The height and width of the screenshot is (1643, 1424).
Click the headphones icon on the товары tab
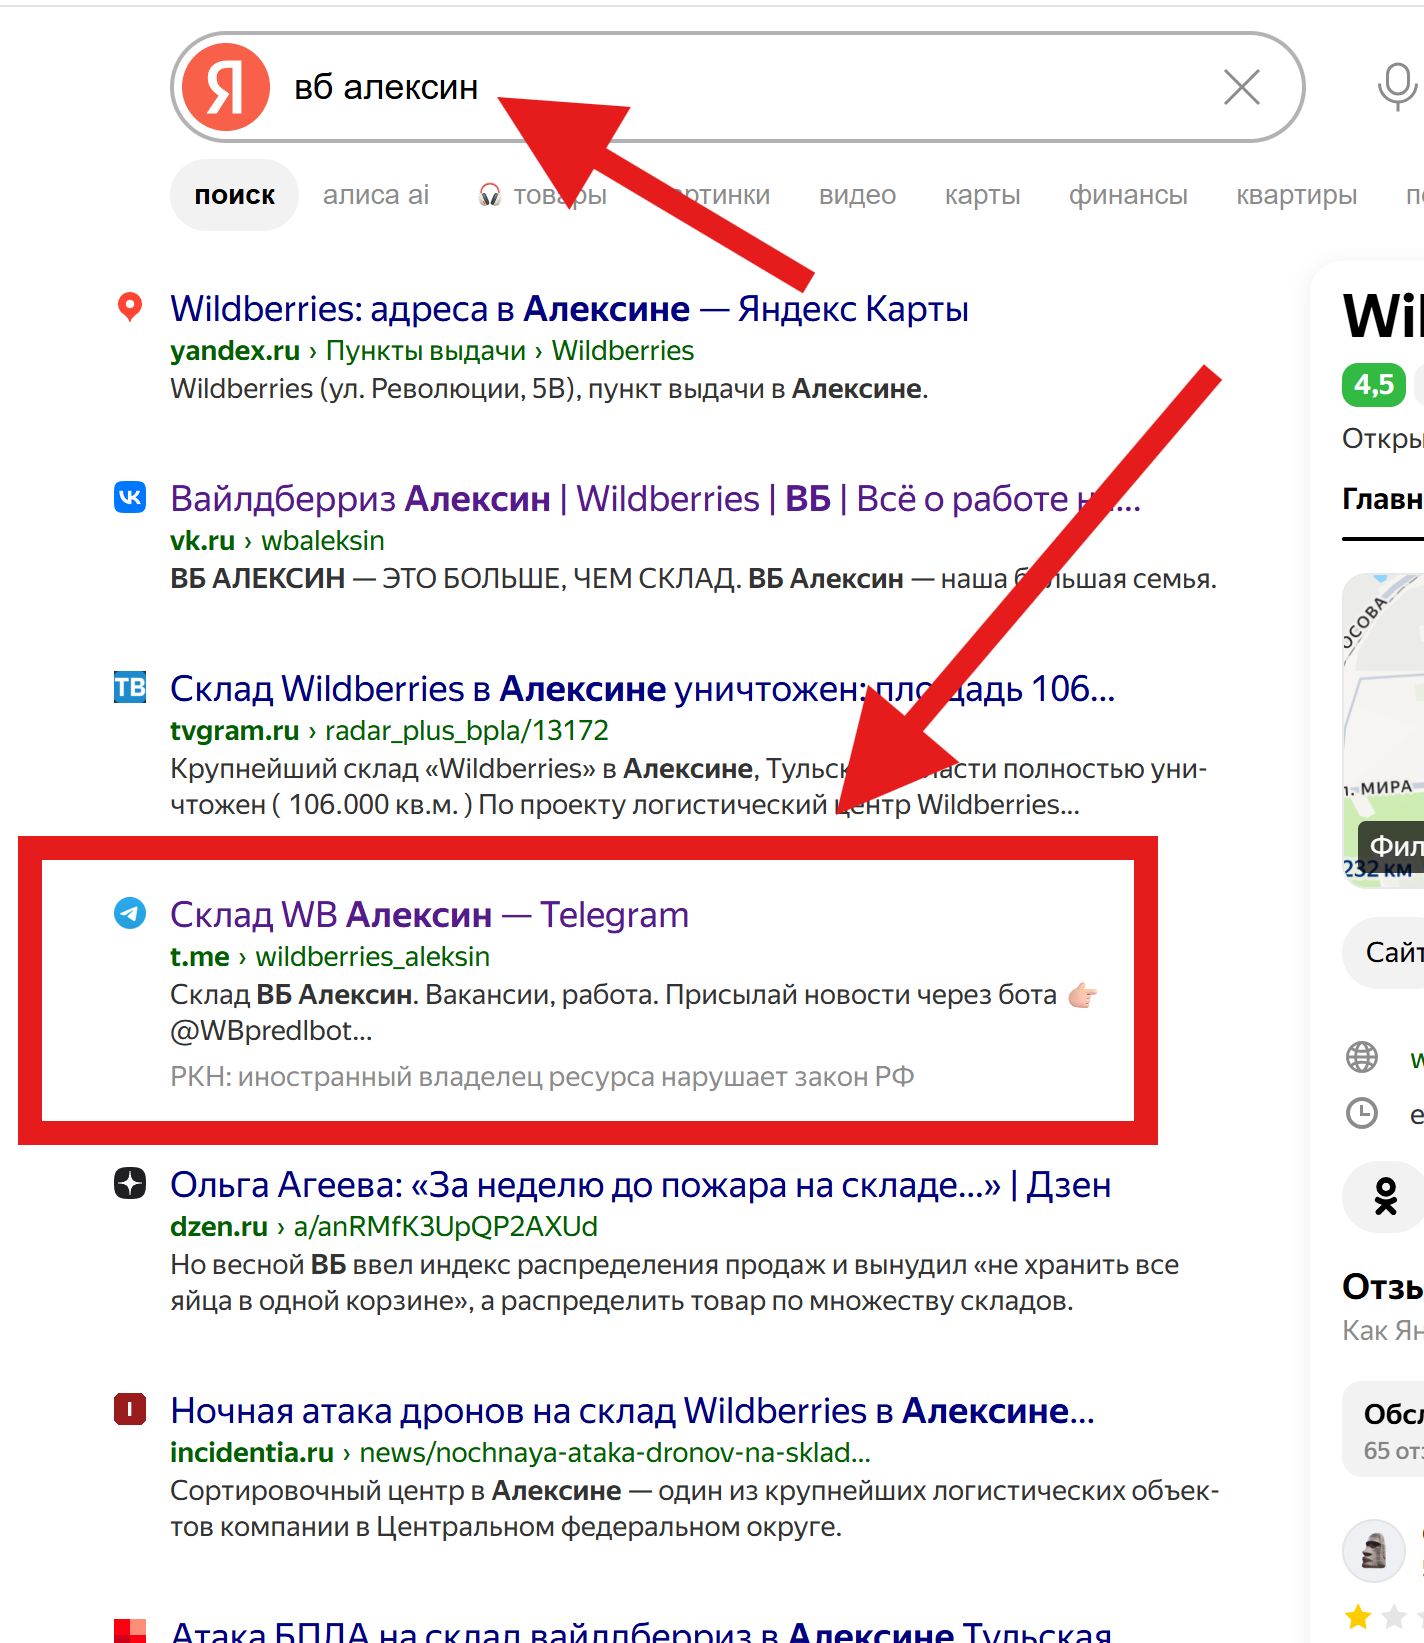(490, 195)
